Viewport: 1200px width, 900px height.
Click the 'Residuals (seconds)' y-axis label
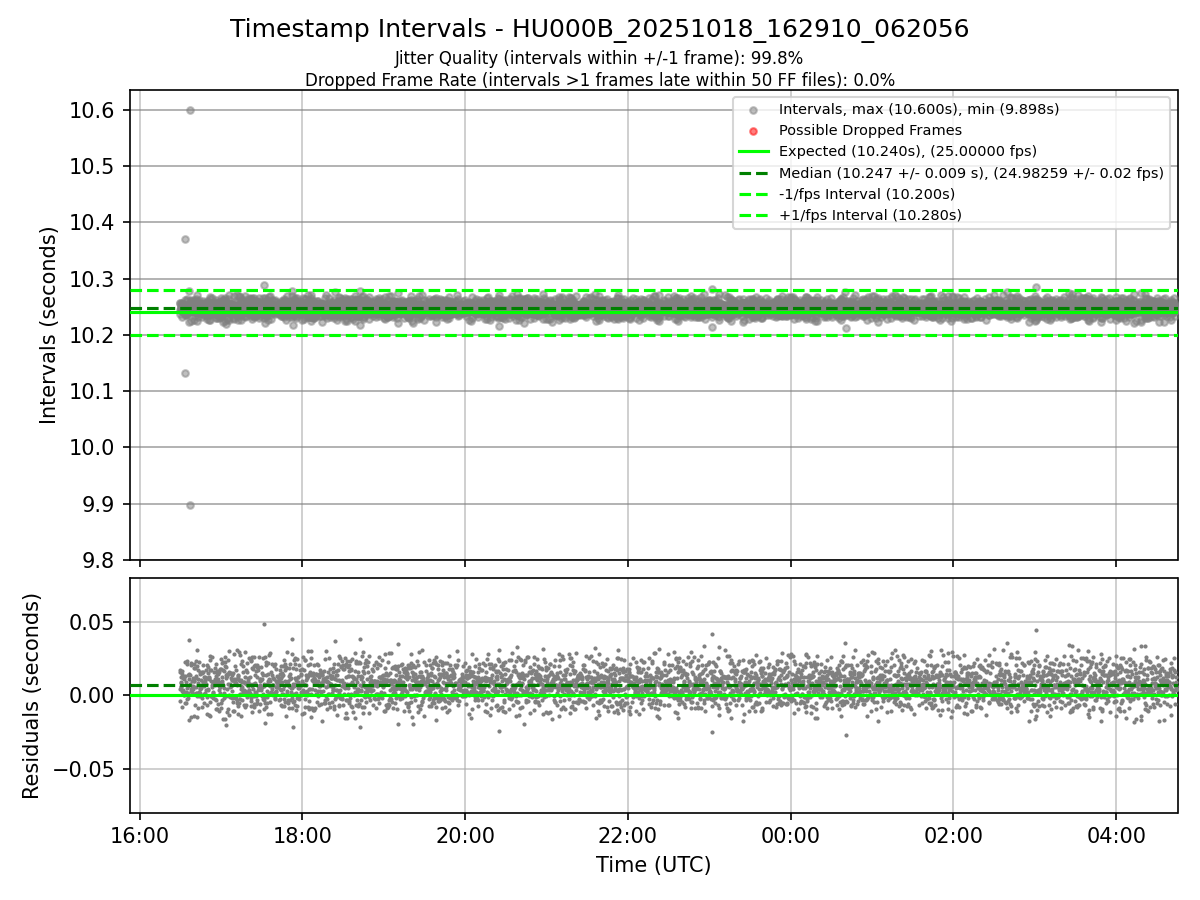tap(32, 696)
